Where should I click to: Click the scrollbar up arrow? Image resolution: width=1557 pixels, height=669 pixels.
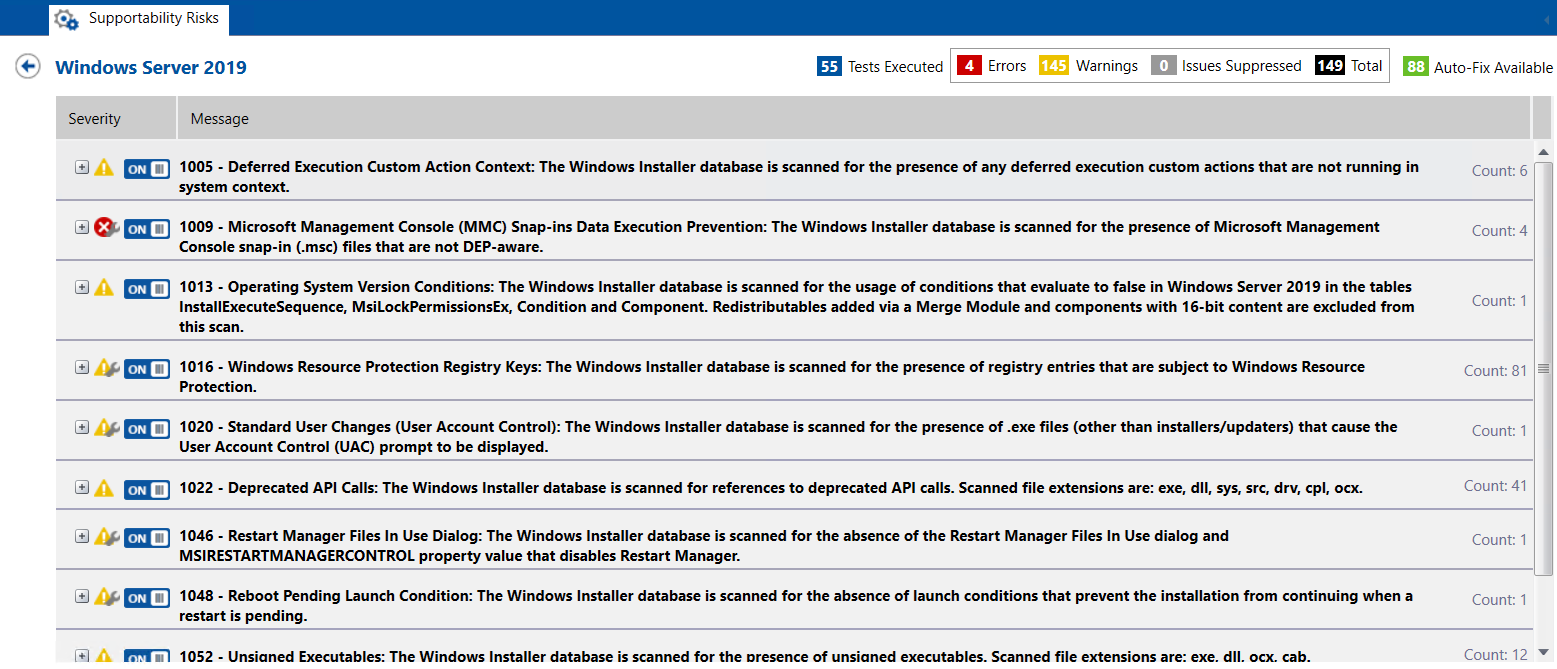coord(1543,151)
